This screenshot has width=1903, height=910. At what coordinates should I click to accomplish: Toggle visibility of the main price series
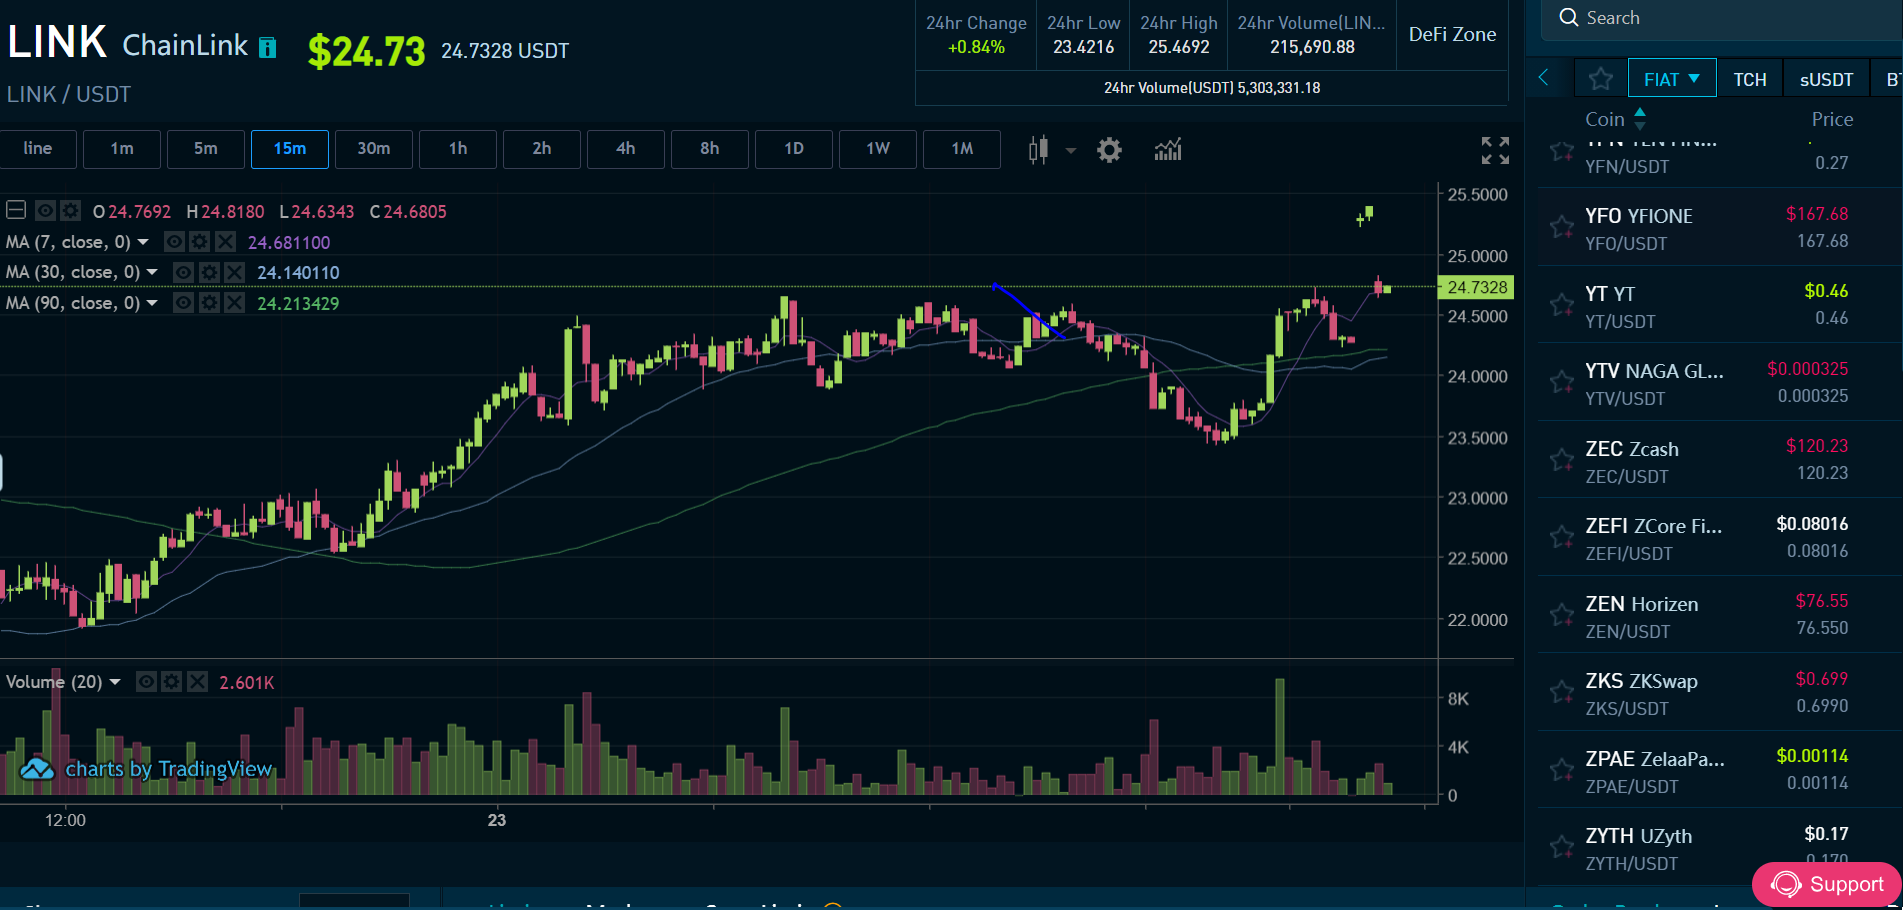45,211
